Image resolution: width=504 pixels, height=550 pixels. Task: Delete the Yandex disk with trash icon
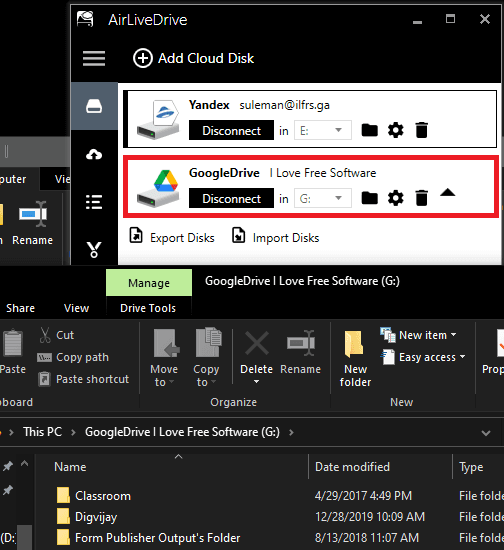click(422, 130)
